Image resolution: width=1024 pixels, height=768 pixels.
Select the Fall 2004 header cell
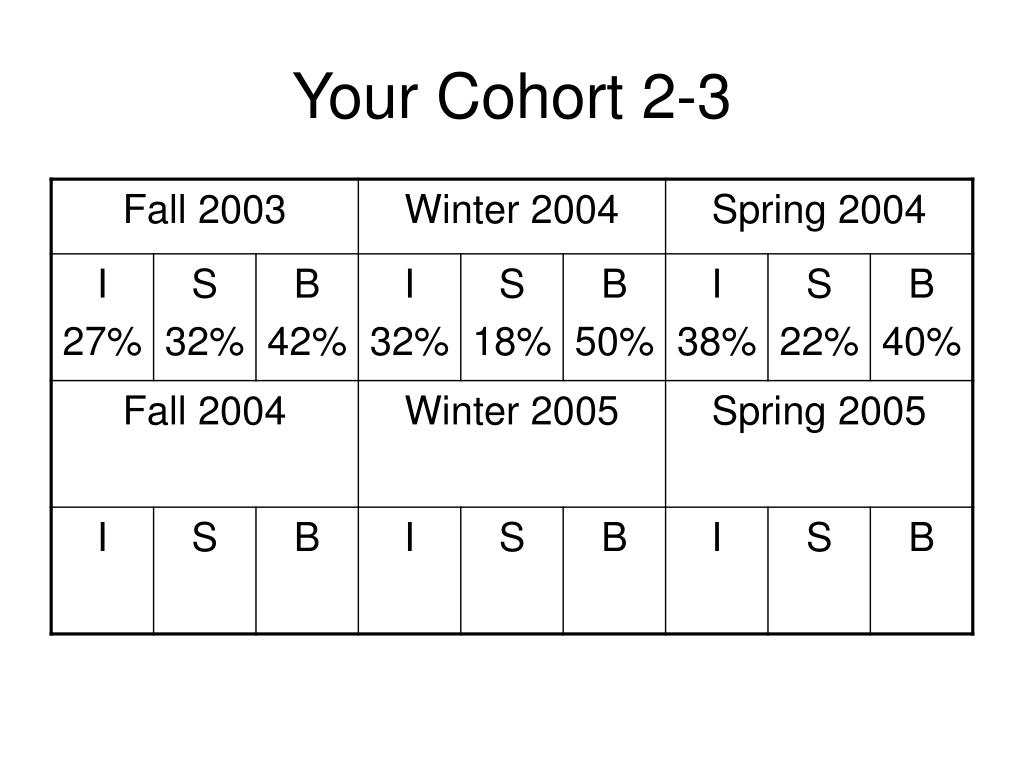[x=205, y=443]
